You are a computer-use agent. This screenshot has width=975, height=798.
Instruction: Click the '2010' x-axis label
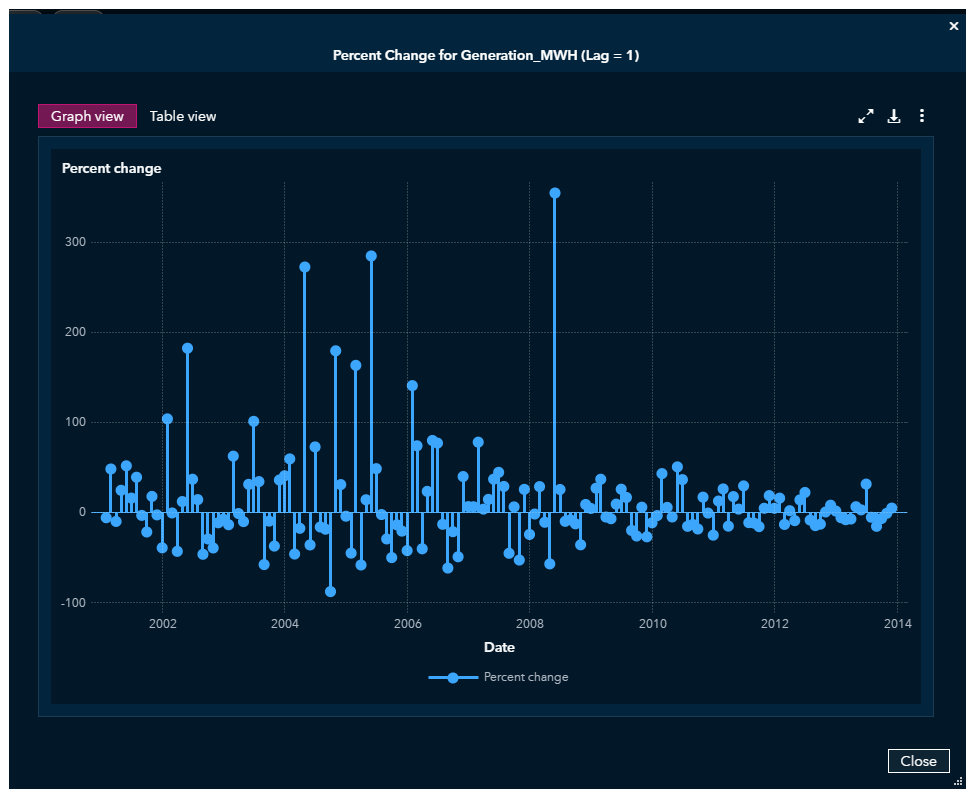point(652,624)
